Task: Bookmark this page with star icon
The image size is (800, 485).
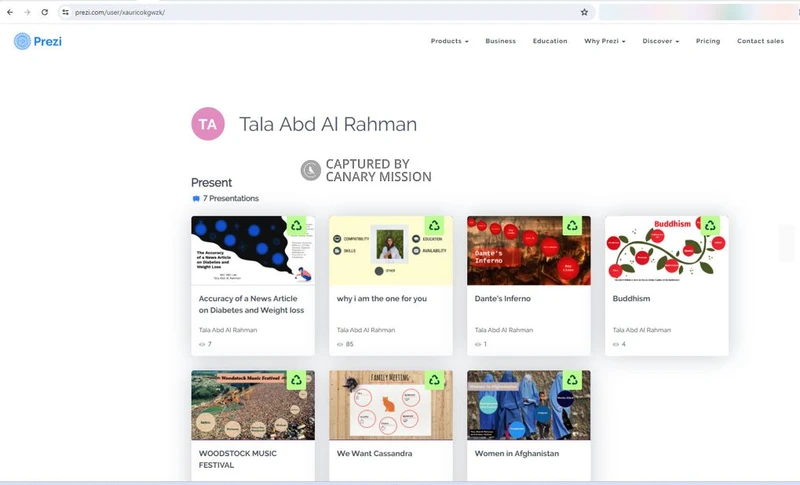Action: (x=584, y=12)
